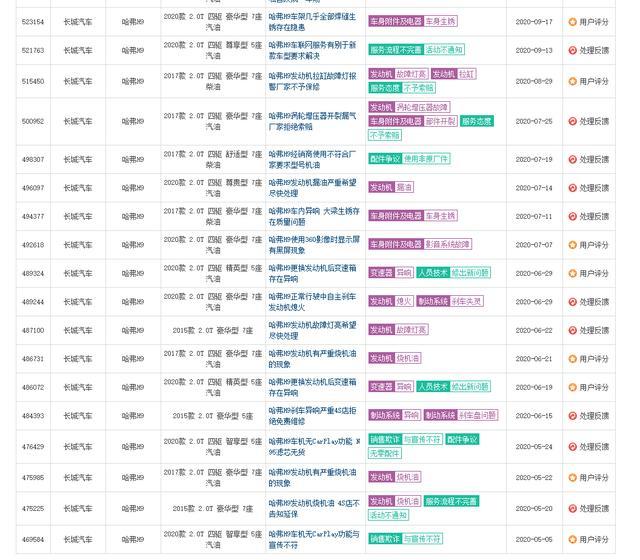Open complaint link 哈弗H9发动机漏油严重

[x=312, y=188]
